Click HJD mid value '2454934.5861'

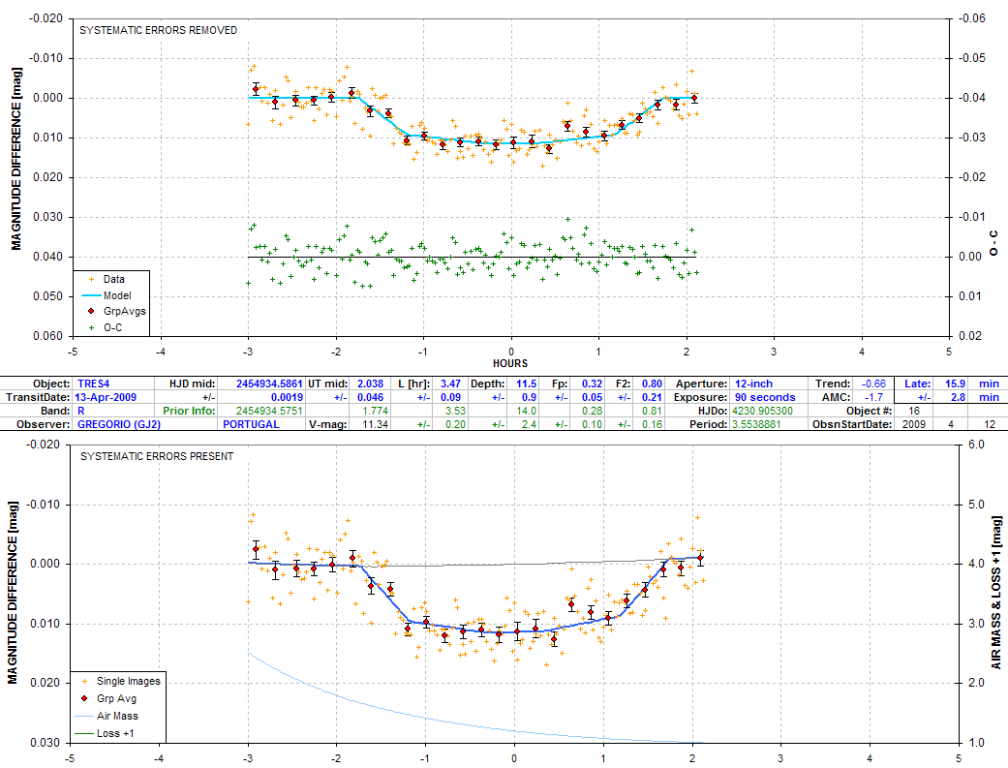pyautogui.click(x=269, y=384)
